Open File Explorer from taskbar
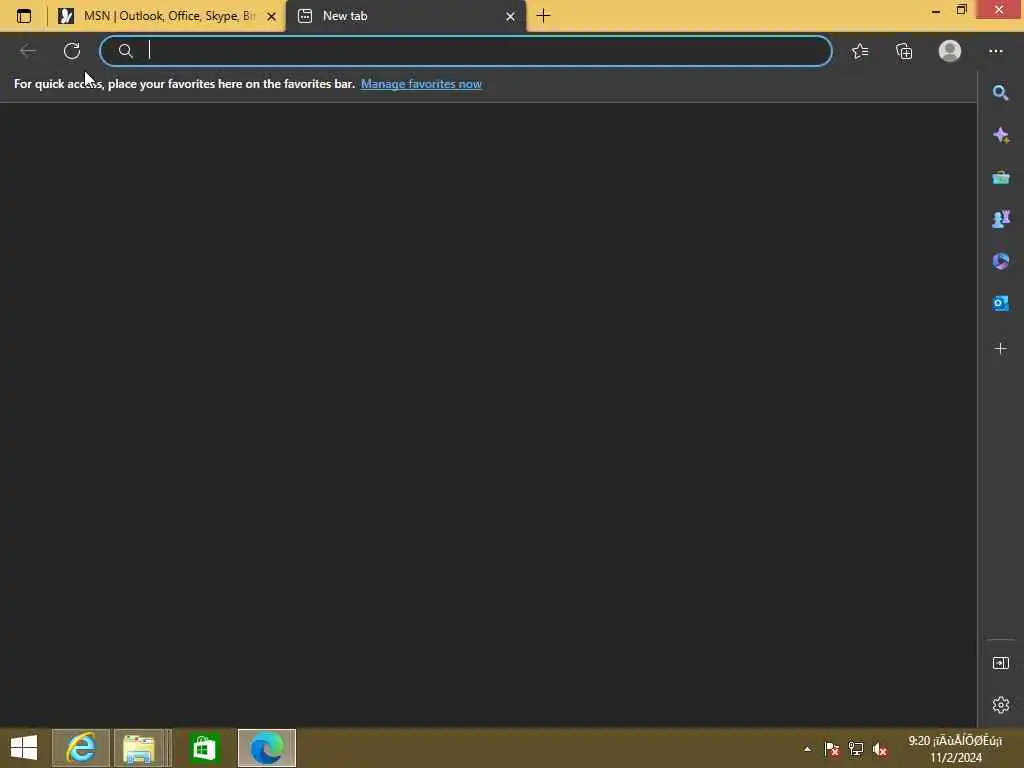The width and height of the screenshot is (1024, 768). pyautogui.click(x=139, y=748)
